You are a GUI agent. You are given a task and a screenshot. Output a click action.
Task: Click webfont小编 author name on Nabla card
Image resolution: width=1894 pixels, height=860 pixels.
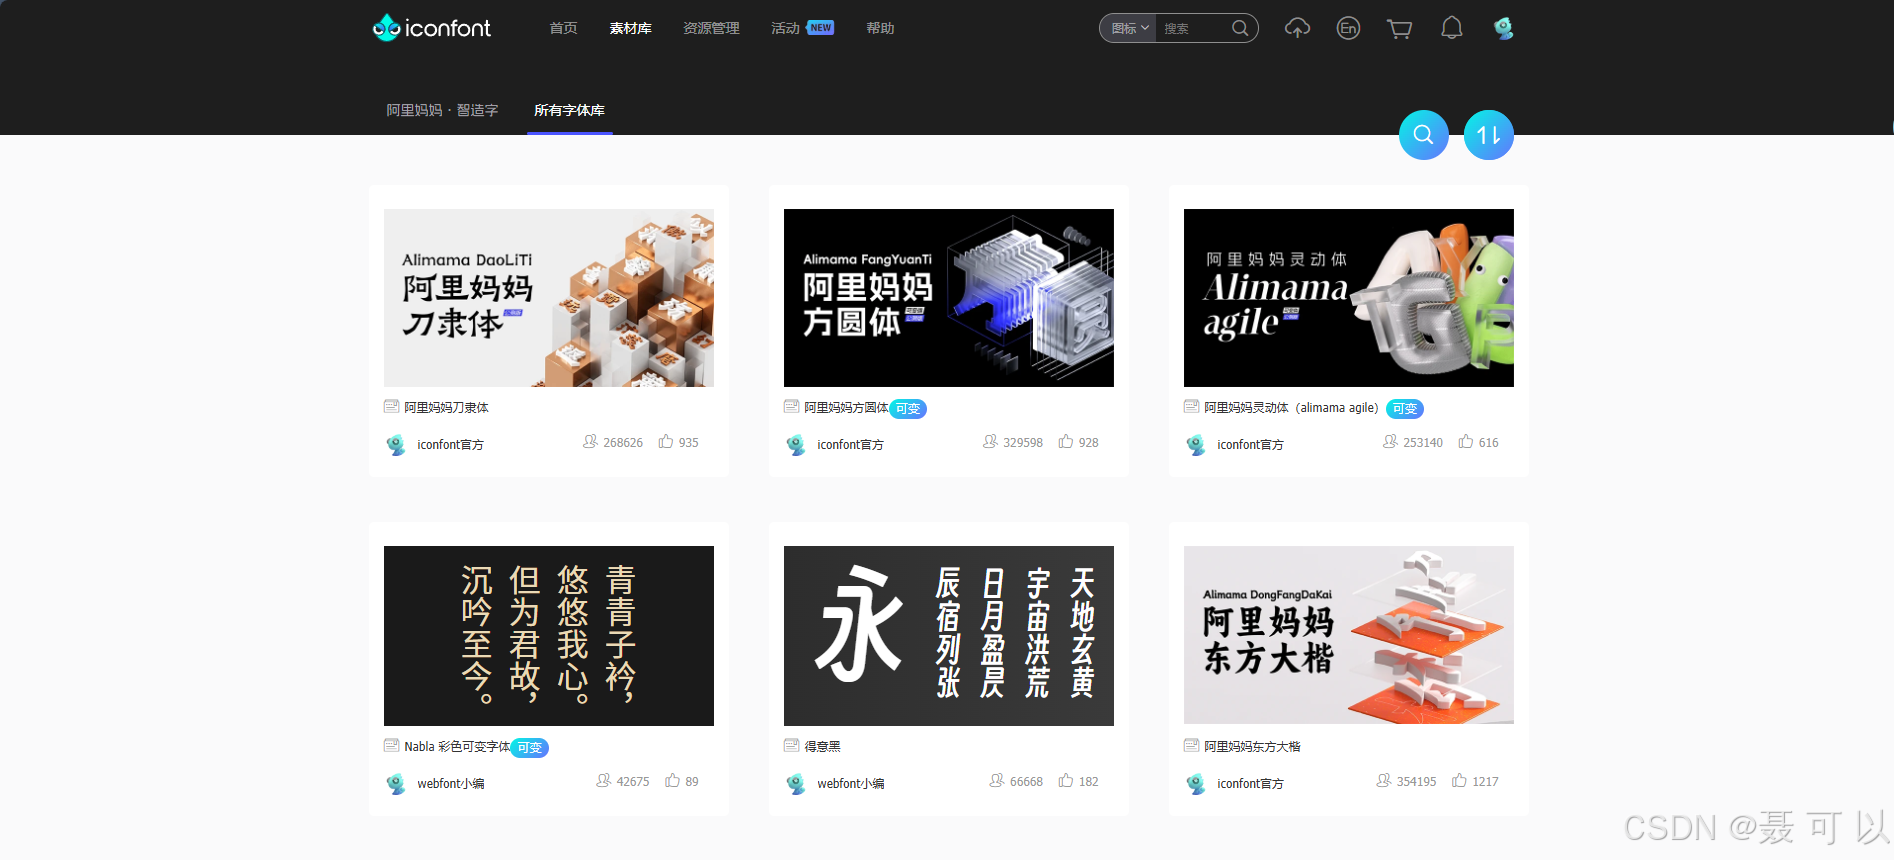(x=450, y=784)
